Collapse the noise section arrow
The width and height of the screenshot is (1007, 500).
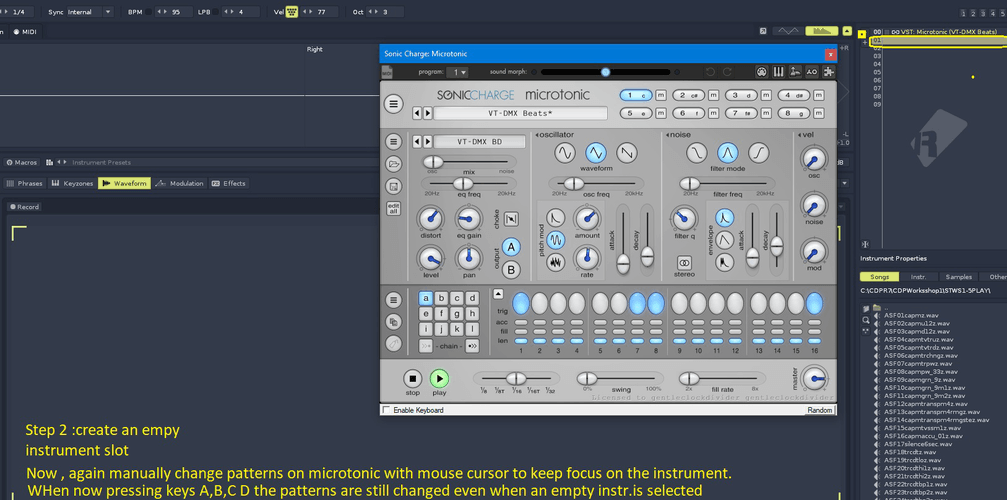[x=667, y=135]
